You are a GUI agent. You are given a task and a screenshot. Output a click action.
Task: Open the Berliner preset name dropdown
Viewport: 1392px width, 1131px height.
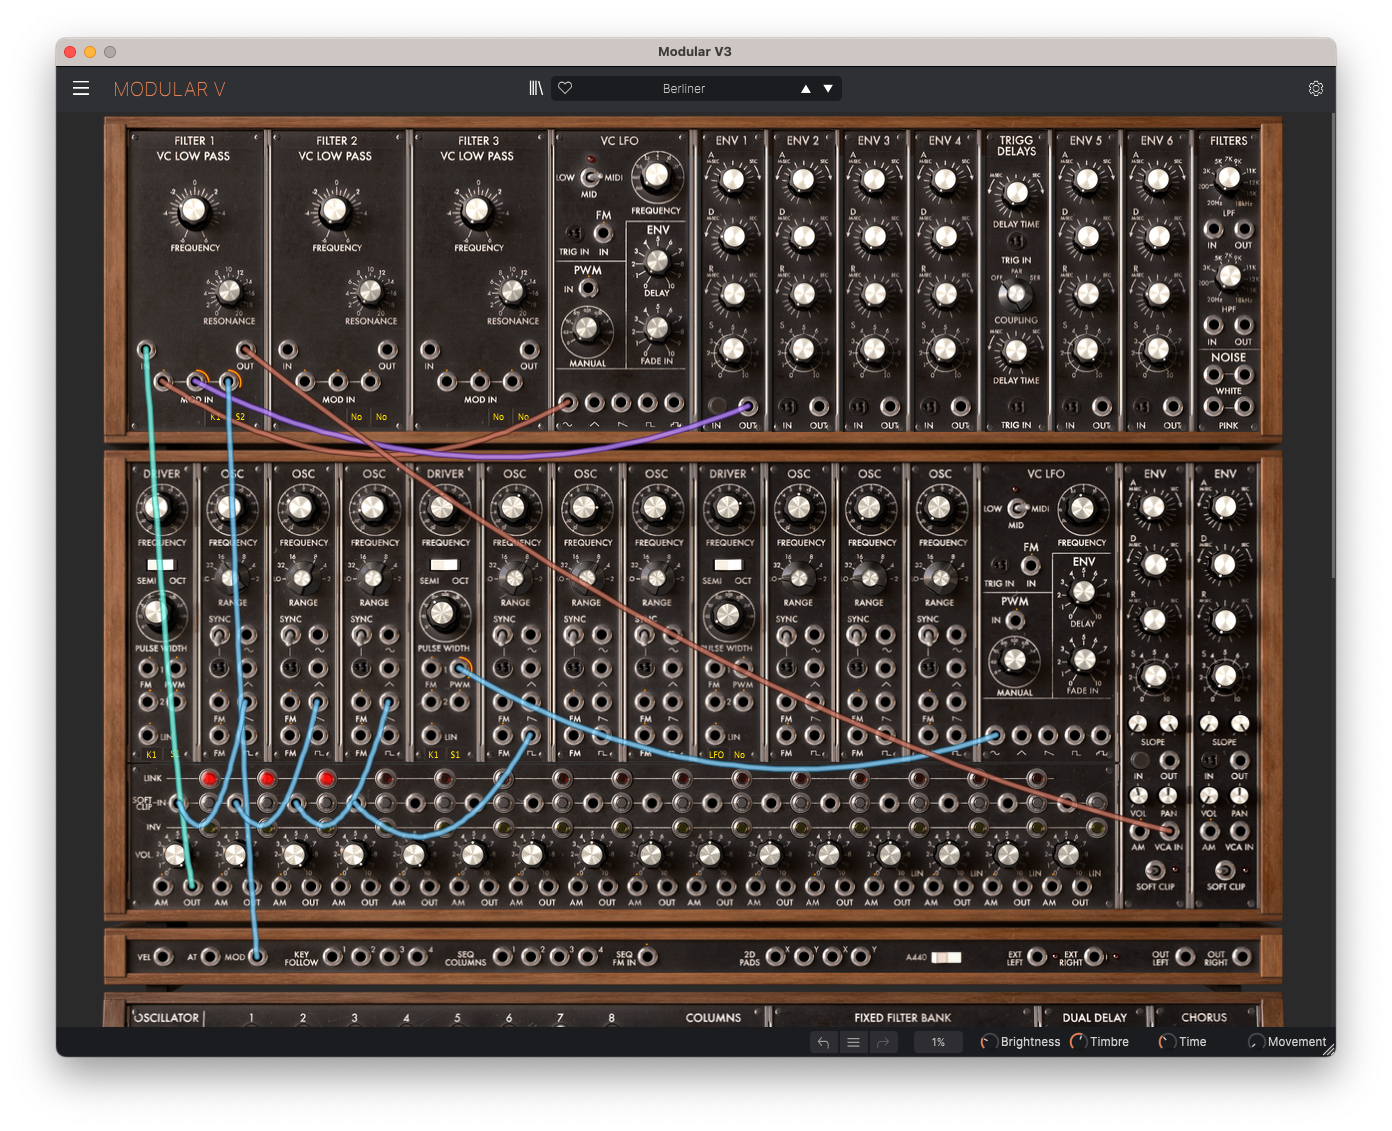684,89
